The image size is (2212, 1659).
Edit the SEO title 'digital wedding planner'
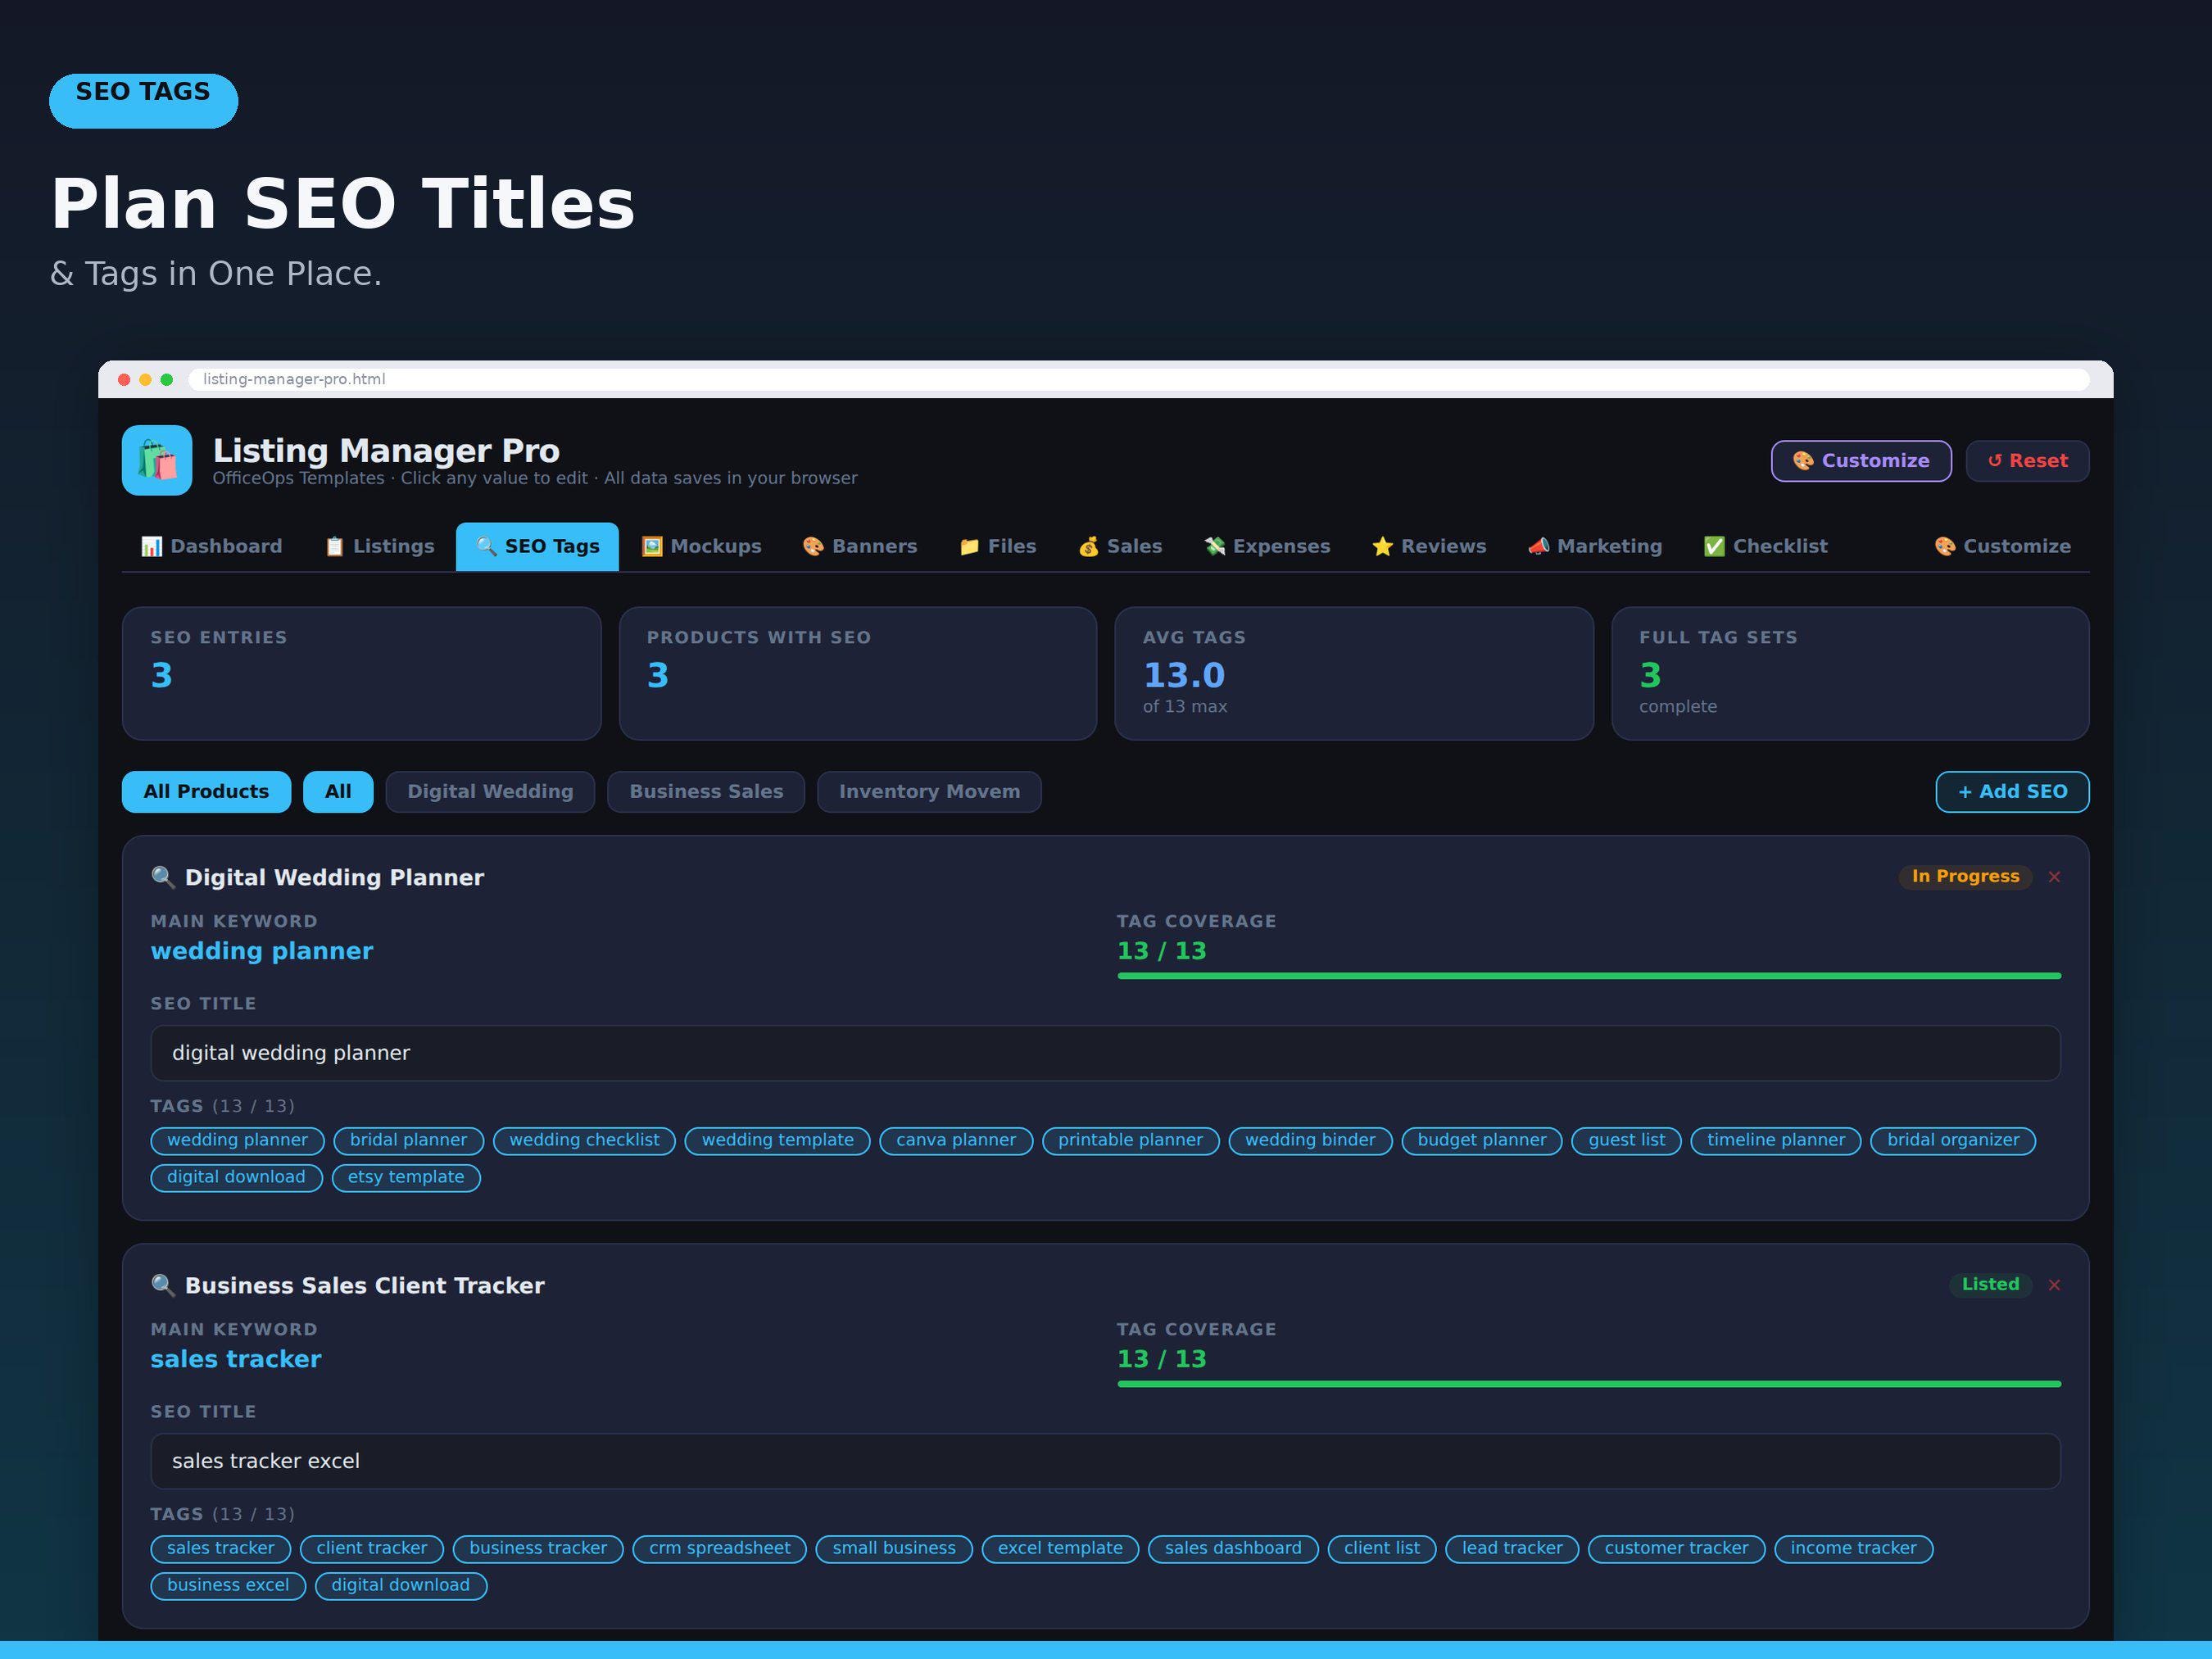pos(1105,1053)
